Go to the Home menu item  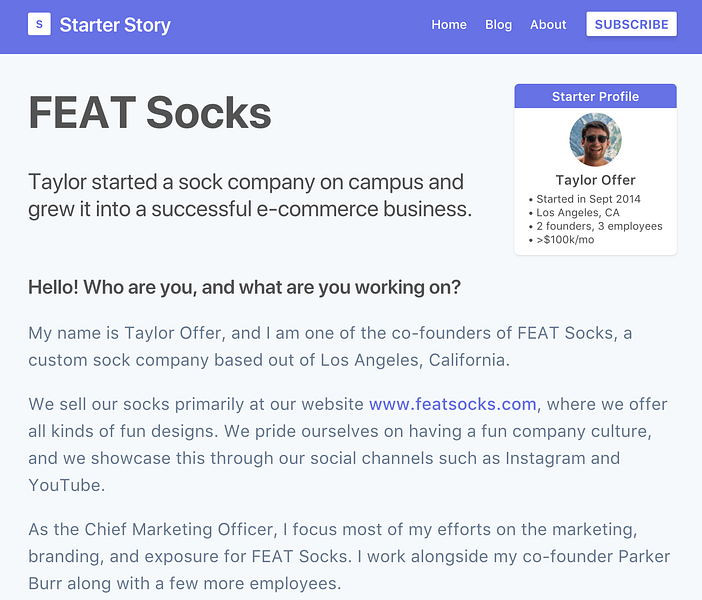pos(449,25)
